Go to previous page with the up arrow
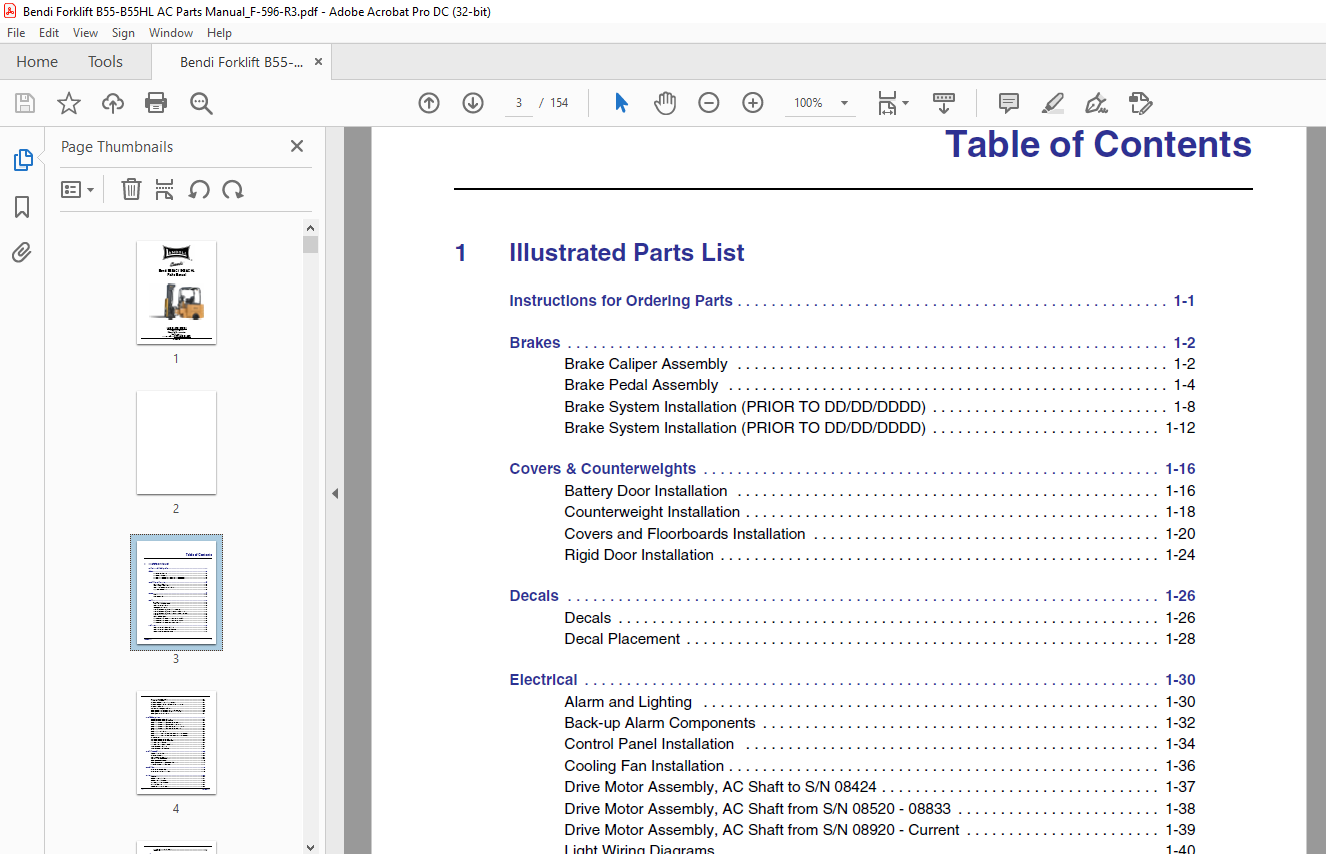Screen dimensions: 1326x854 429,103
